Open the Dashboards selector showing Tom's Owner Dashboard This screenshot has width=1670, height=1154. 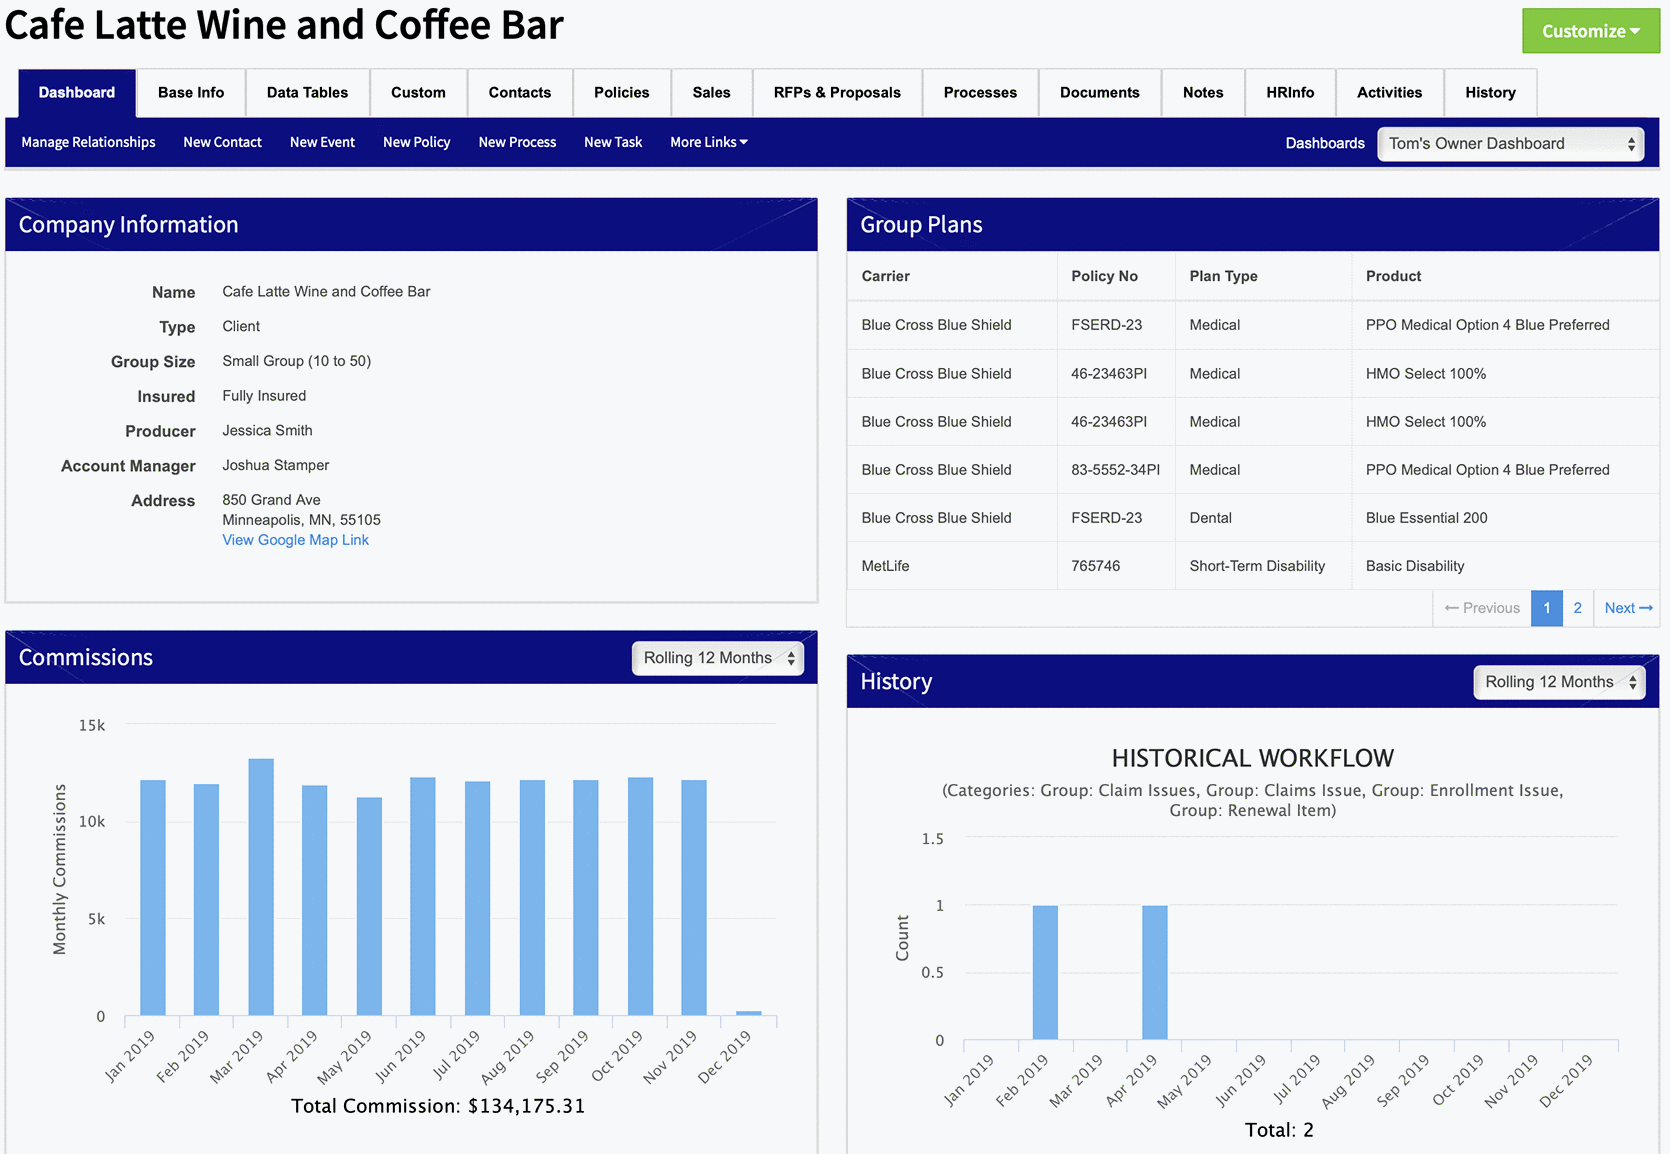coord(1510,143)
